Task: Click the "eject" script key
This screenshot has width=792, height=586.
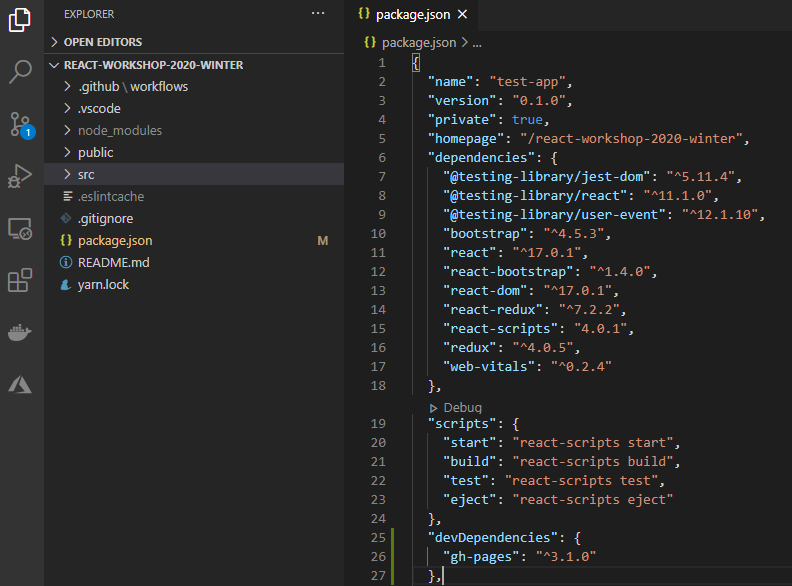Action: pos(470,500)
